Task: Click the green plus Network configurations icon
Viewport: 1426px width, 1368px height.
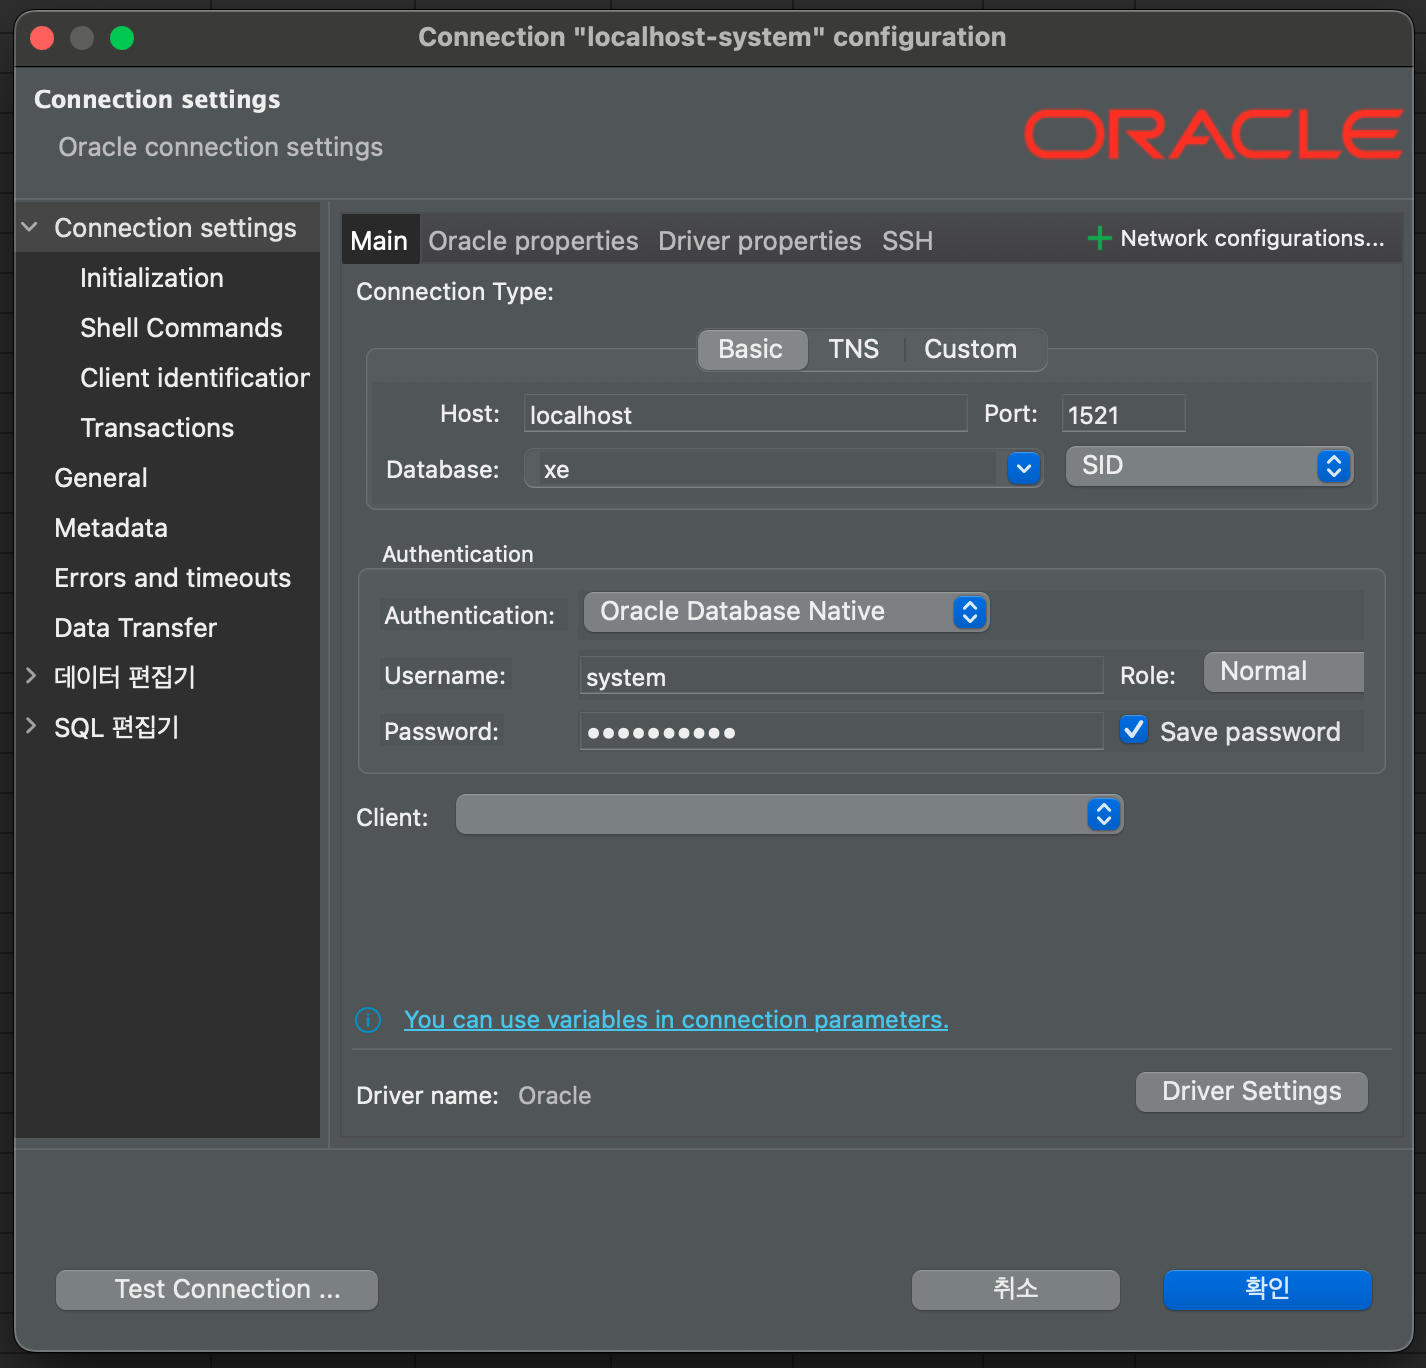Action: pos(1099,238)
